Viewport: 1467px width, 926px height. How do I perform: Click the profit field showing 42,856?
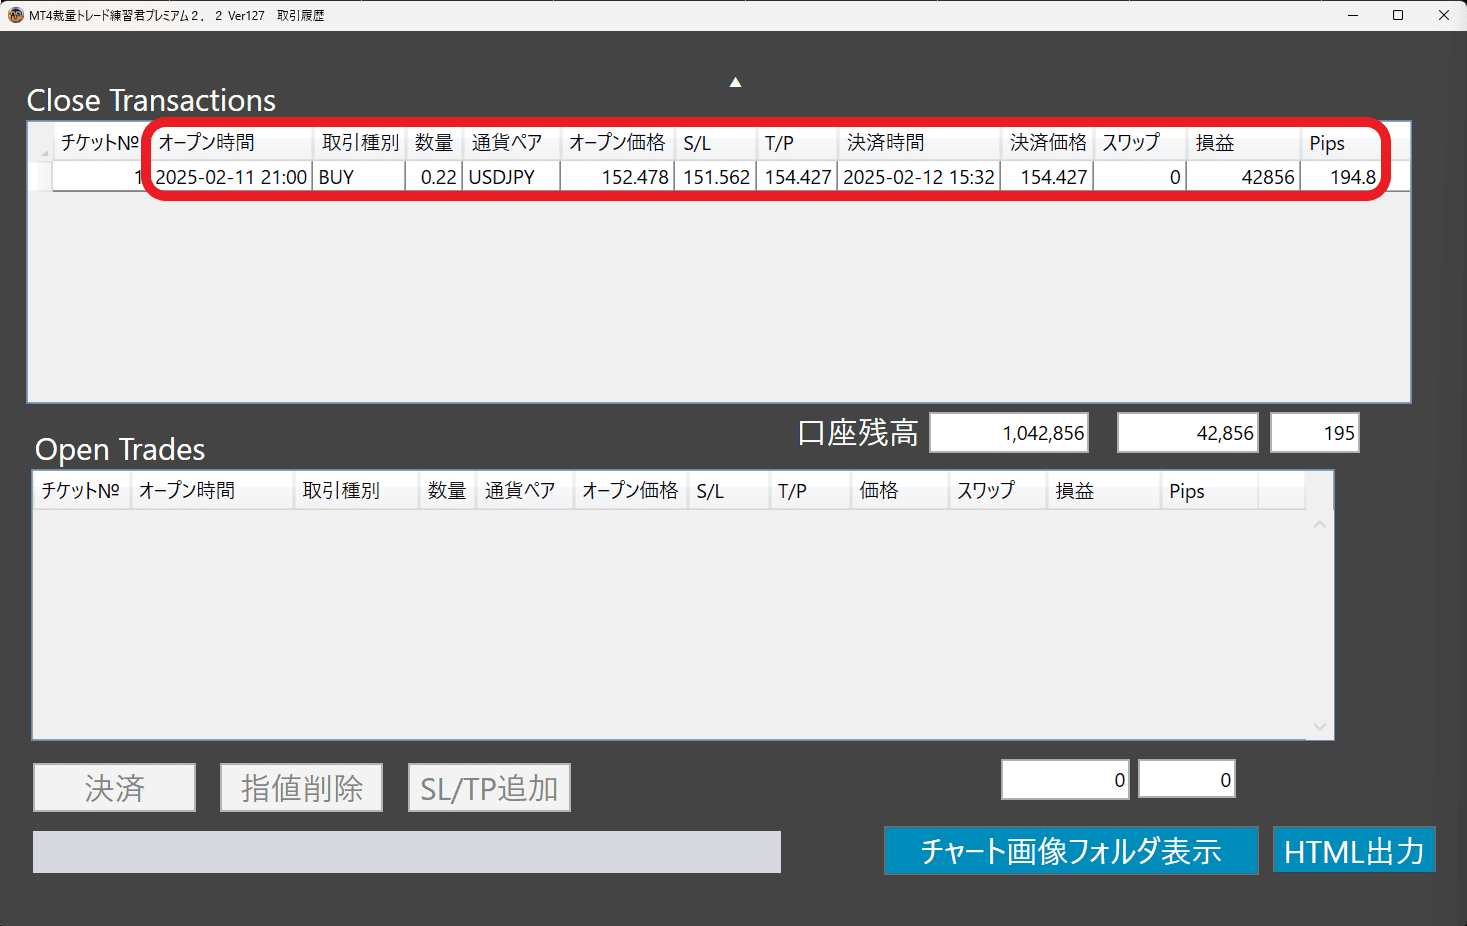(1189, 433)
